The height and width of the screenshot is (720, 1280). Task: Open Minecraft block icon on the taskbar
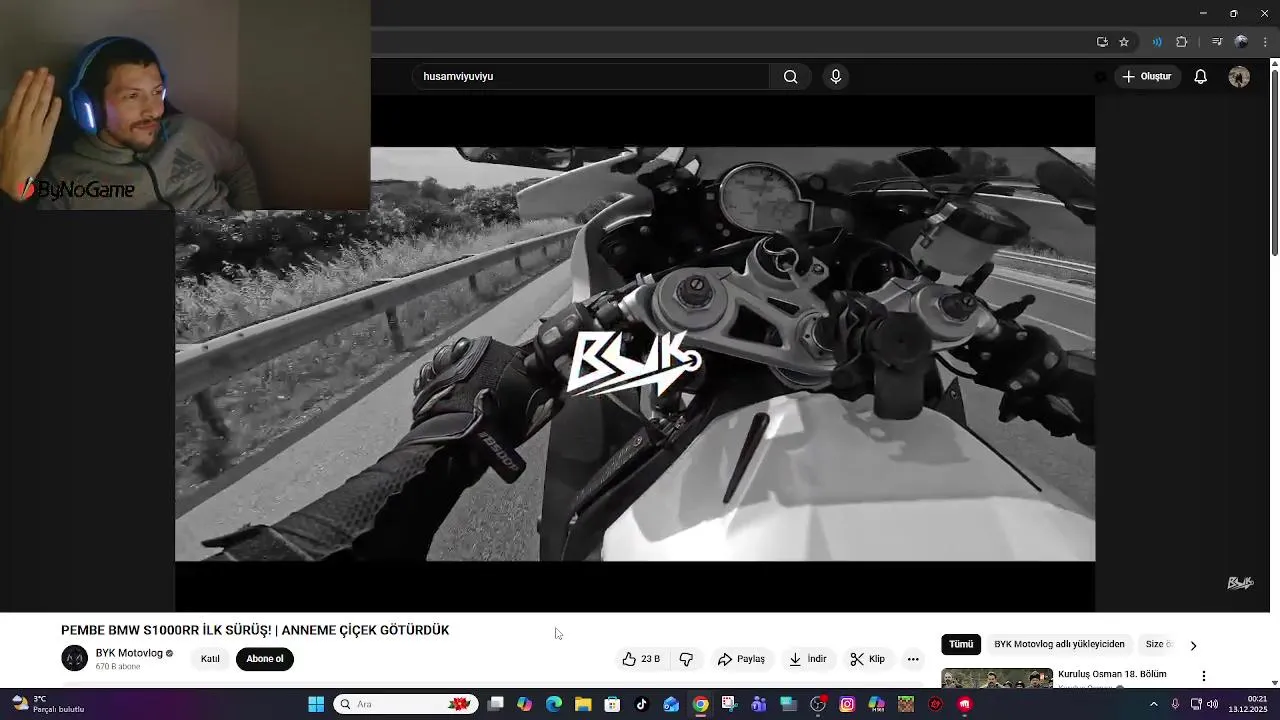click(x=906, y=704)
